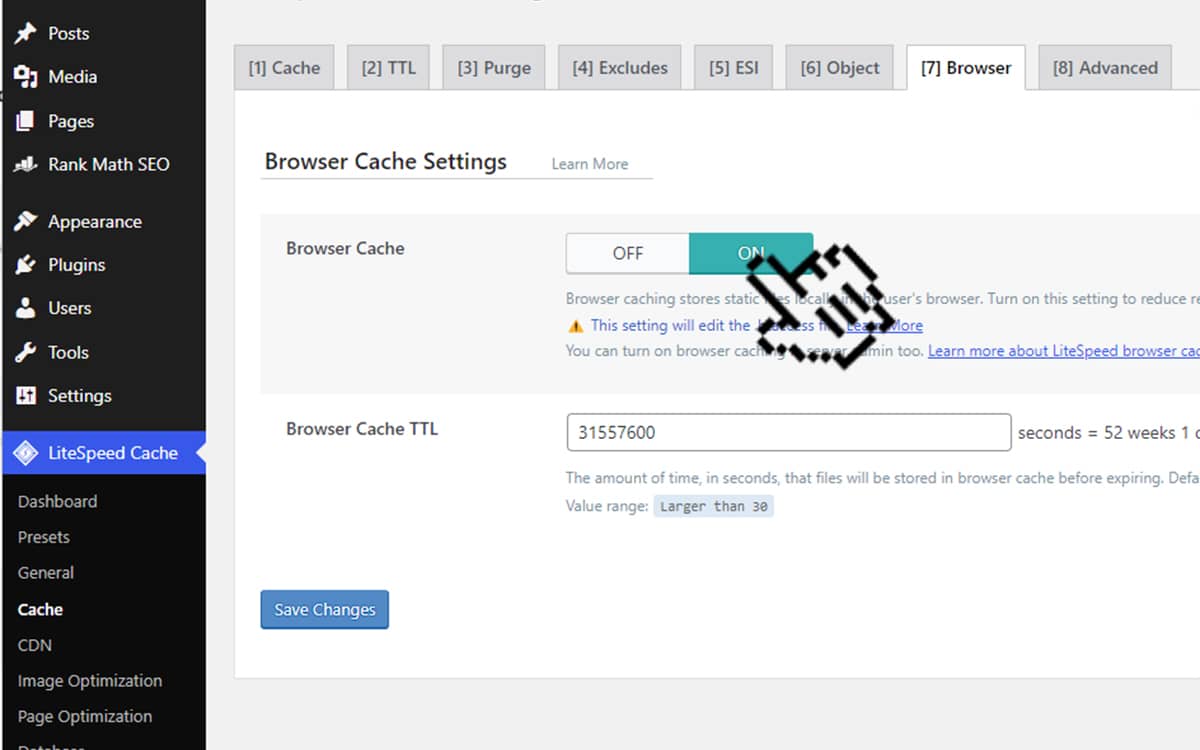Screen dimensions: 1200x750
Task: Open the Image Optimization submenu
Action: coord(90,680)
